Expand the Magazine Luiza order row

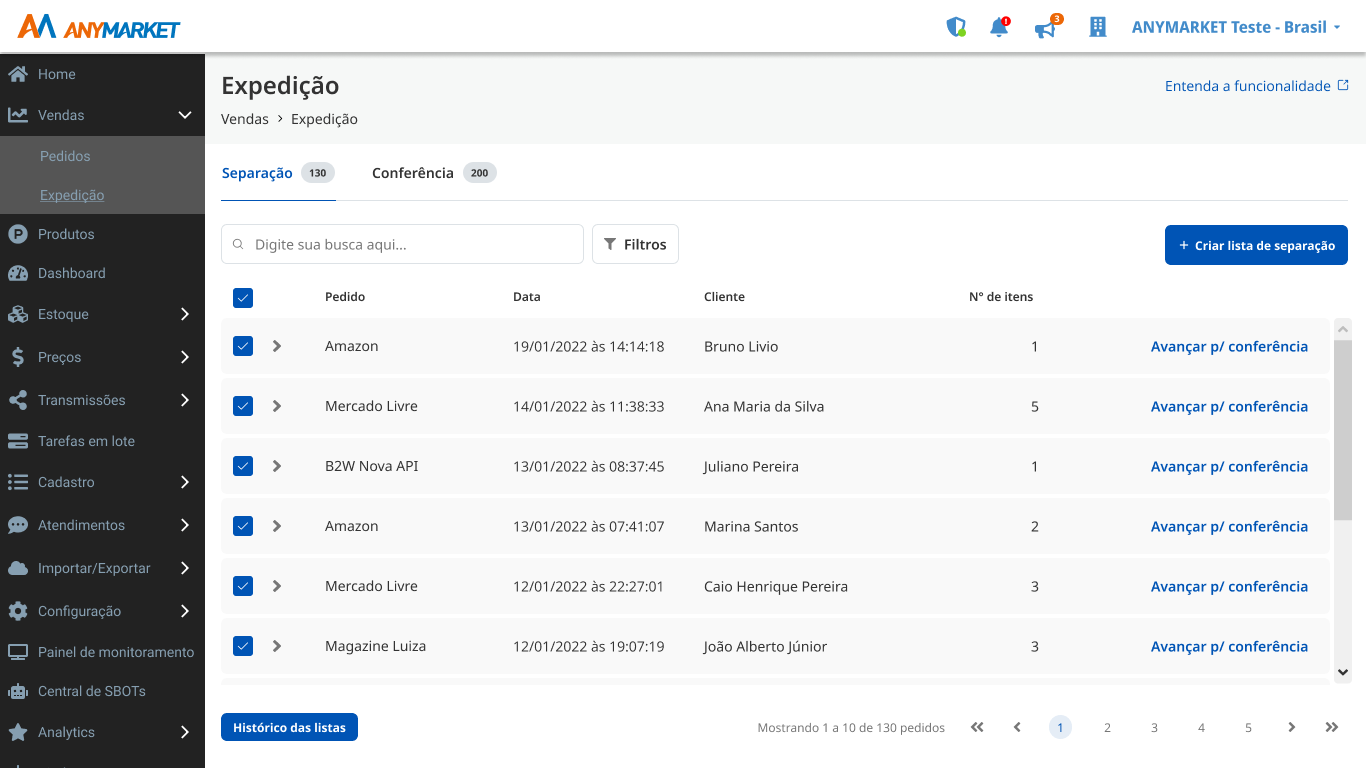[x=277, y=646]
